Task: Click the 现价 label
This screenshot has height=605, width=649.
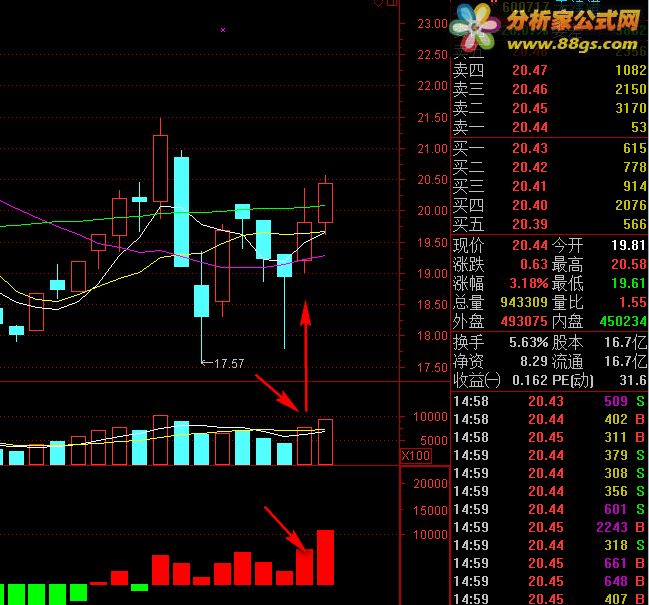Action: (x=468, y=245)
